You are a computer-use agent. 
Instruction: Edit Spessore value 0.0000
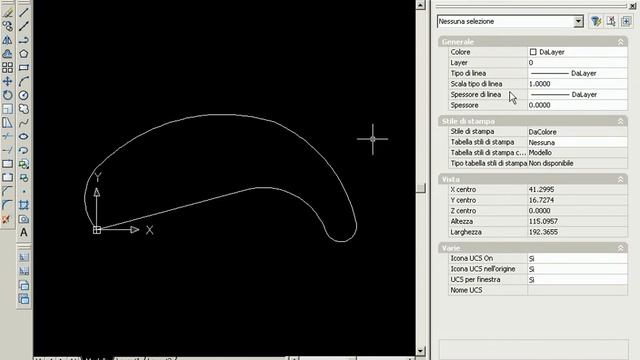(578, 105)
